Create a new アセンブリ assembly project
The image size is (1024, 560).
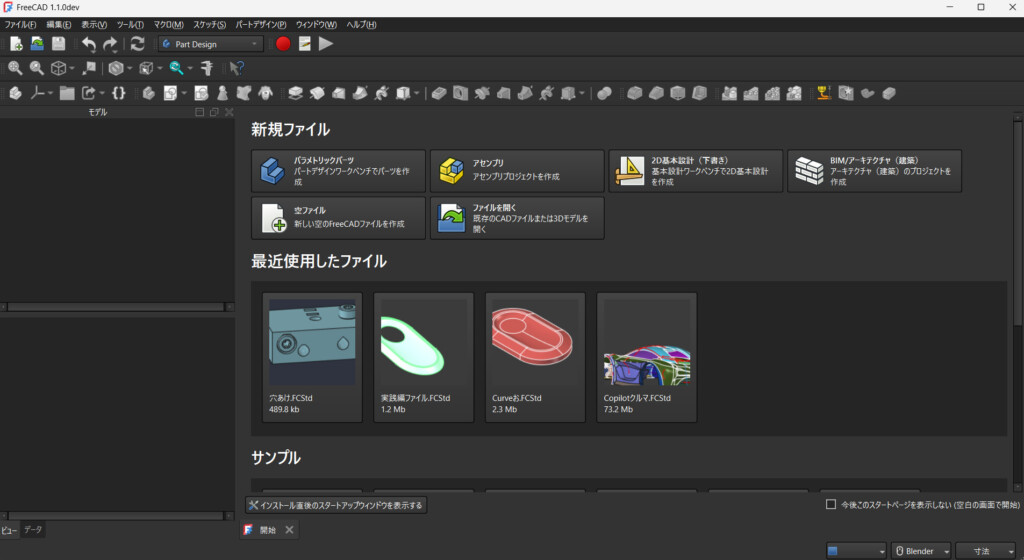517,171
